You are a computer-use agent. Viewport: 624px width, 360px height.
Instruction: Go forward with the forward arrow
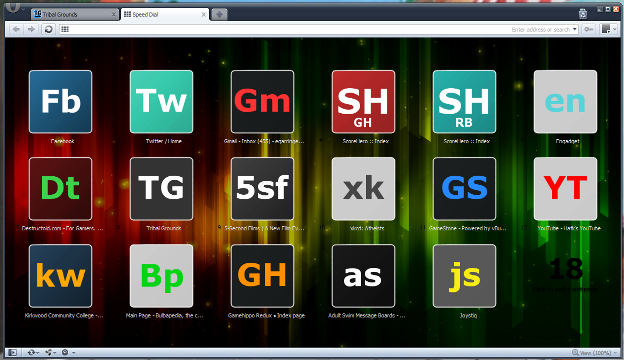pos(31,29)
